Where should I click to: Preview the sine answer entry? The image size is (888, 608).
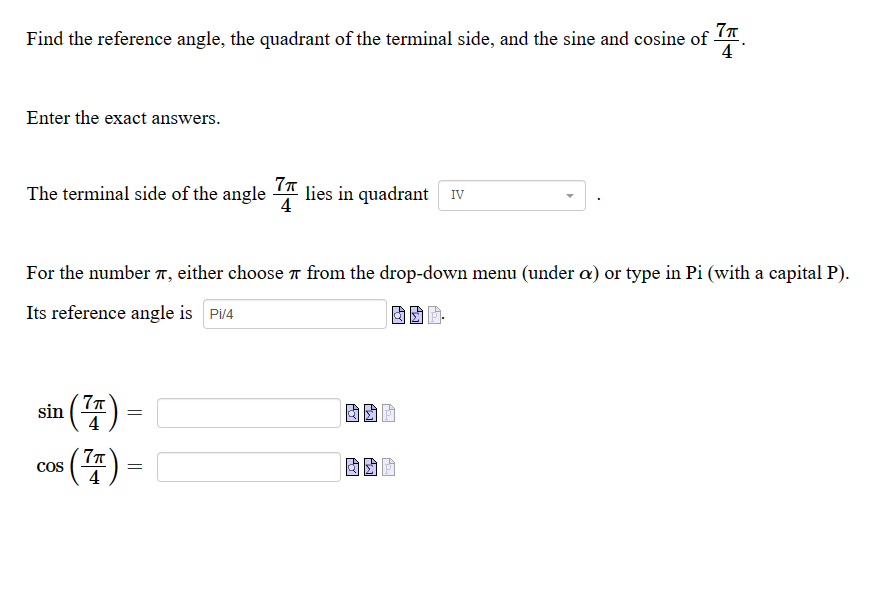tap(353, 412)
